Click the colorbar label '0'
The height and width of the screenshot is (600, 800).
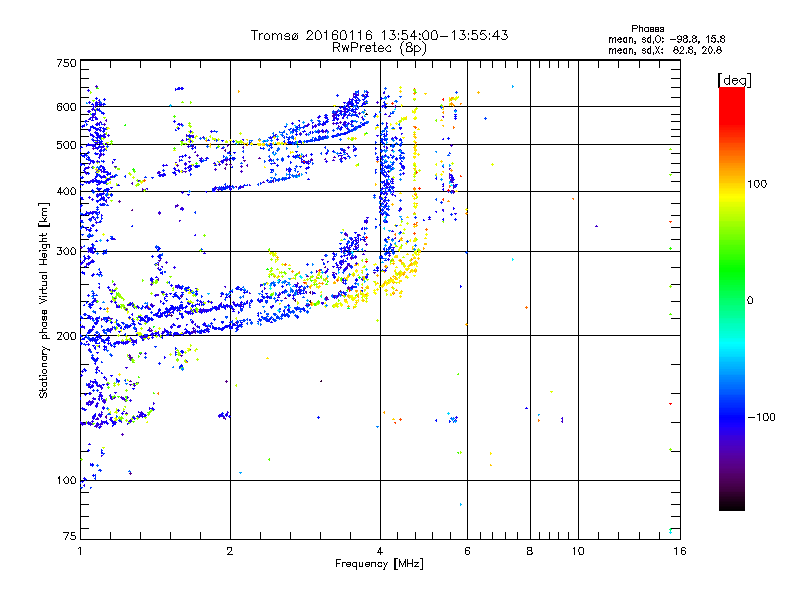[750, 301]
